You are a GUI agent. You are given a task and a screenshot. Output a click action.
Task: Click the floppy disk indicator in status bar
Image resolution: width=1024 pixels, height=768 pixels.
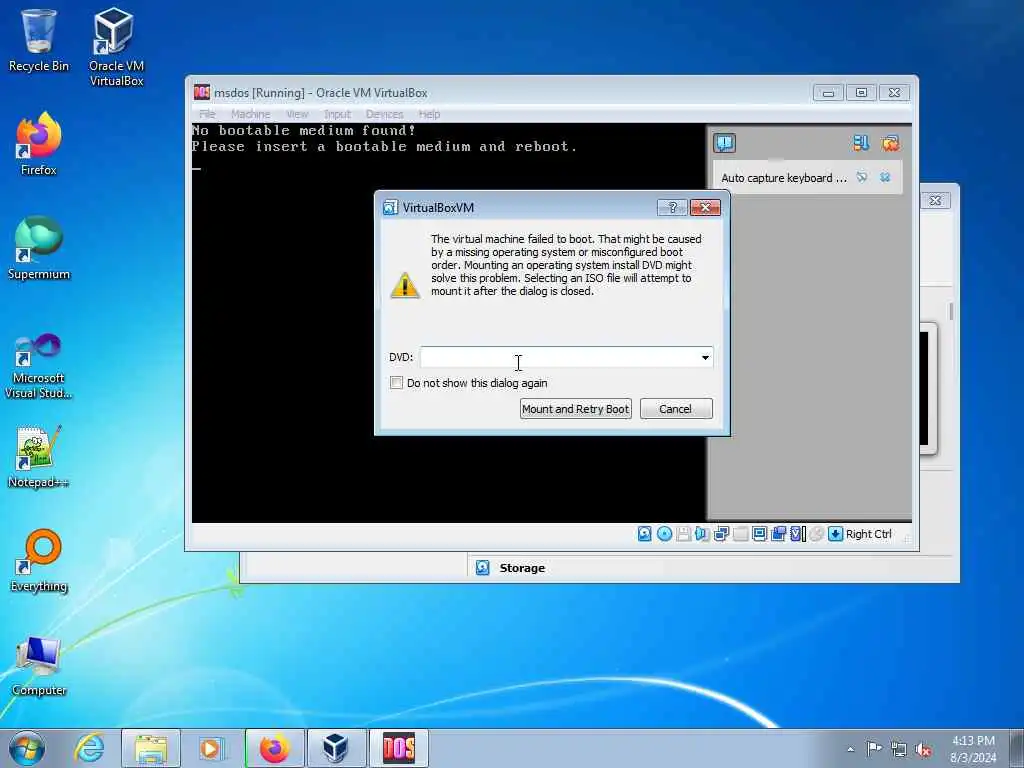683,534
